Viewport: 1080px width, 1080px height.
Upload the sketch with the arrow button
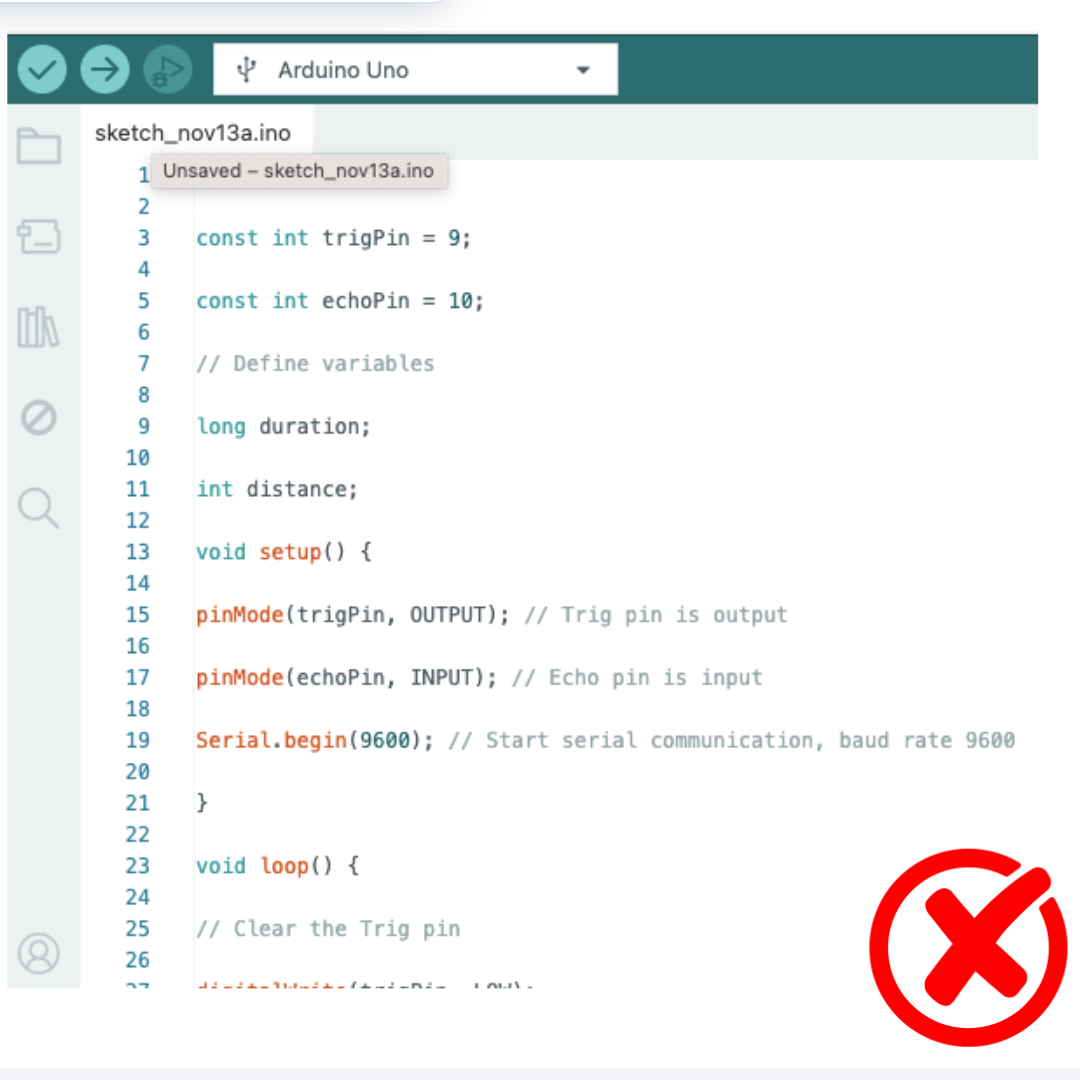click(105, 70)
